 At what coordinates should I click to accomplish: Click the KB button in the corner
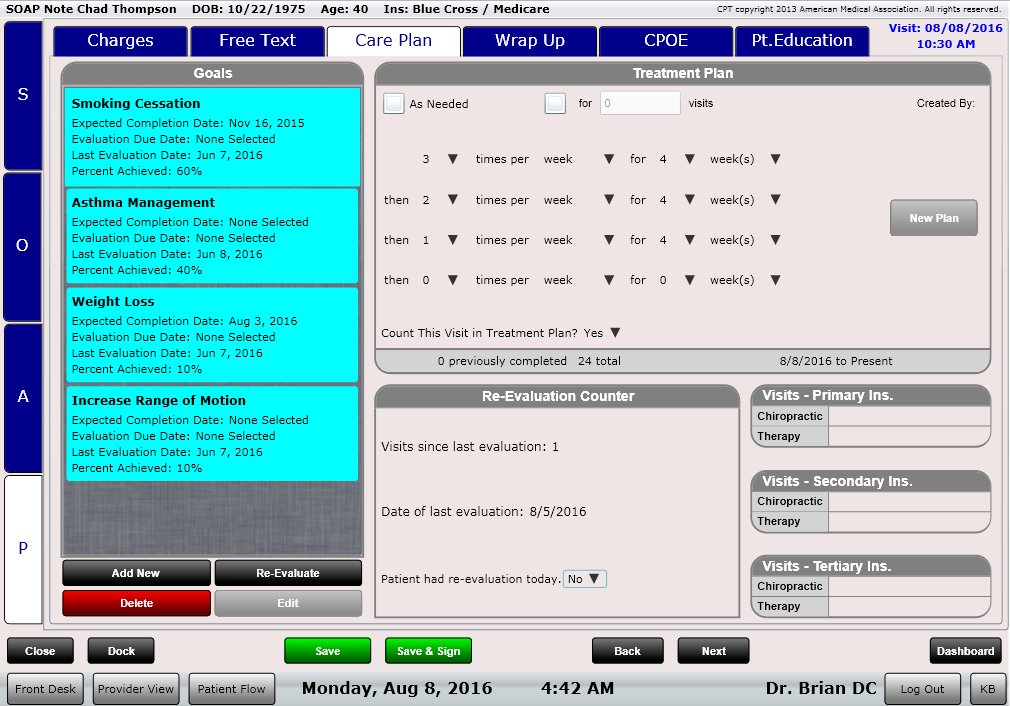click(987, 689)
